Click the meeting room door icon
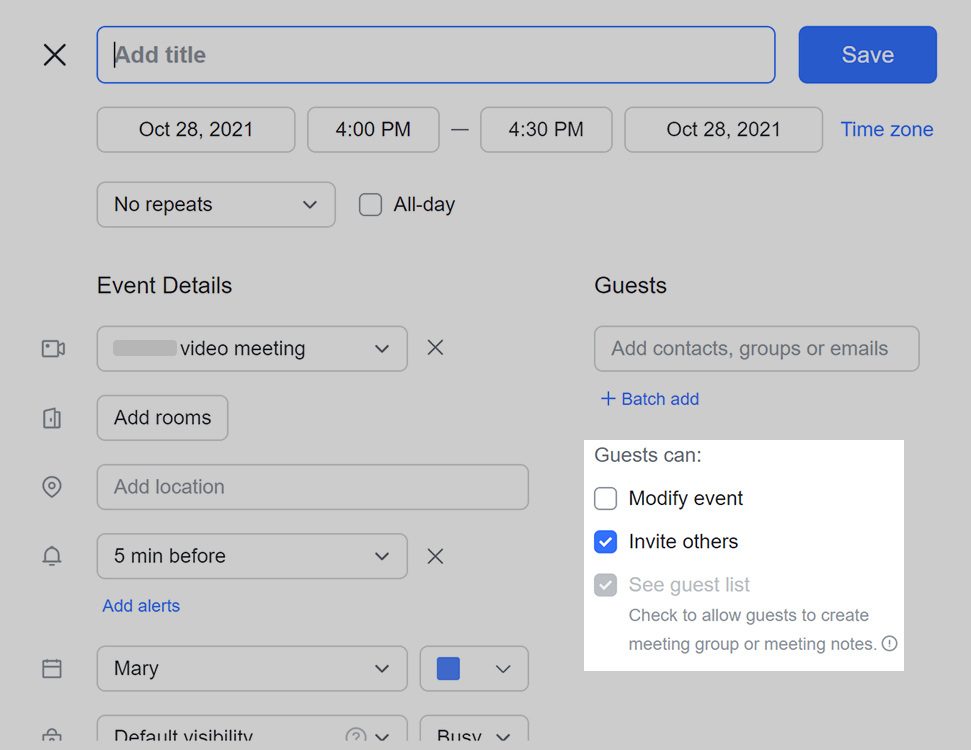 point(52,418)
